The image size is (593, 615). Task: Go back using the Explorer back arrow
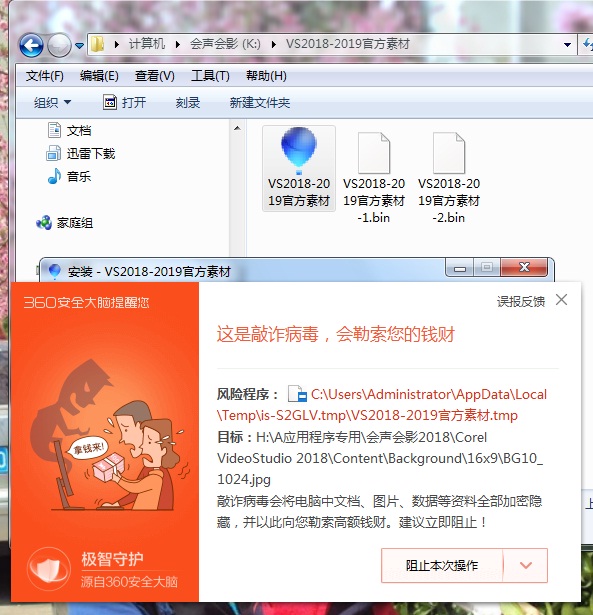pyautogui.click(x=31, y=45)
